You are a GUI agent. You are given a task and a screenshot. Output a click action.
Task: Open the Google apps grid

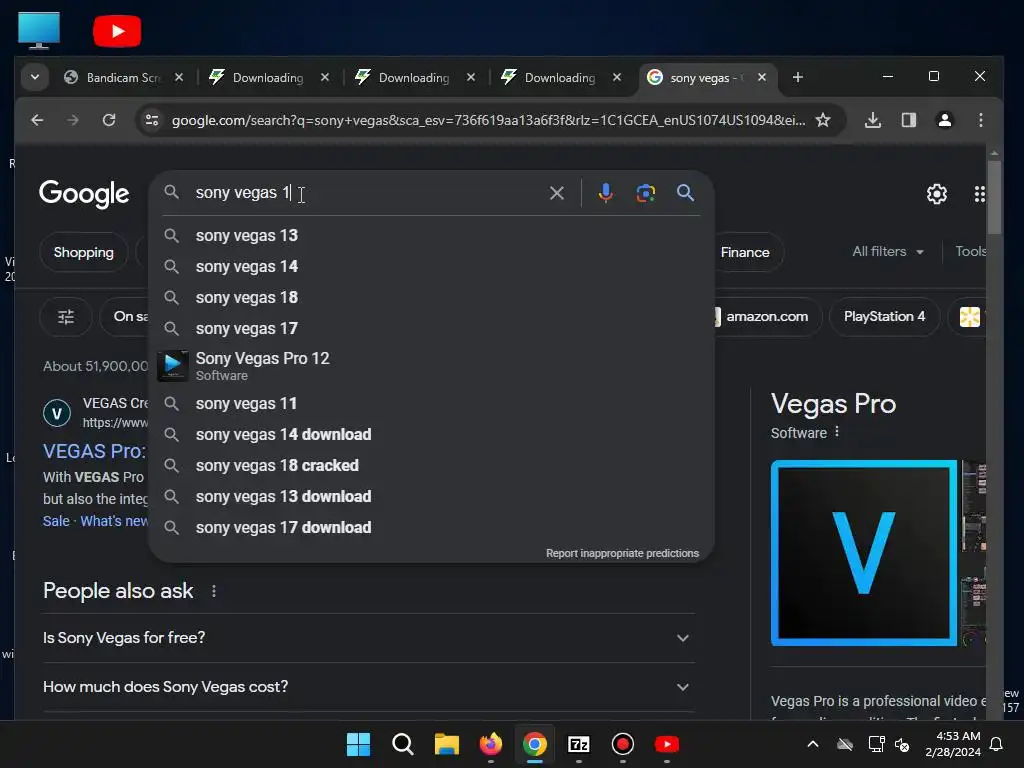coord(979,194)
